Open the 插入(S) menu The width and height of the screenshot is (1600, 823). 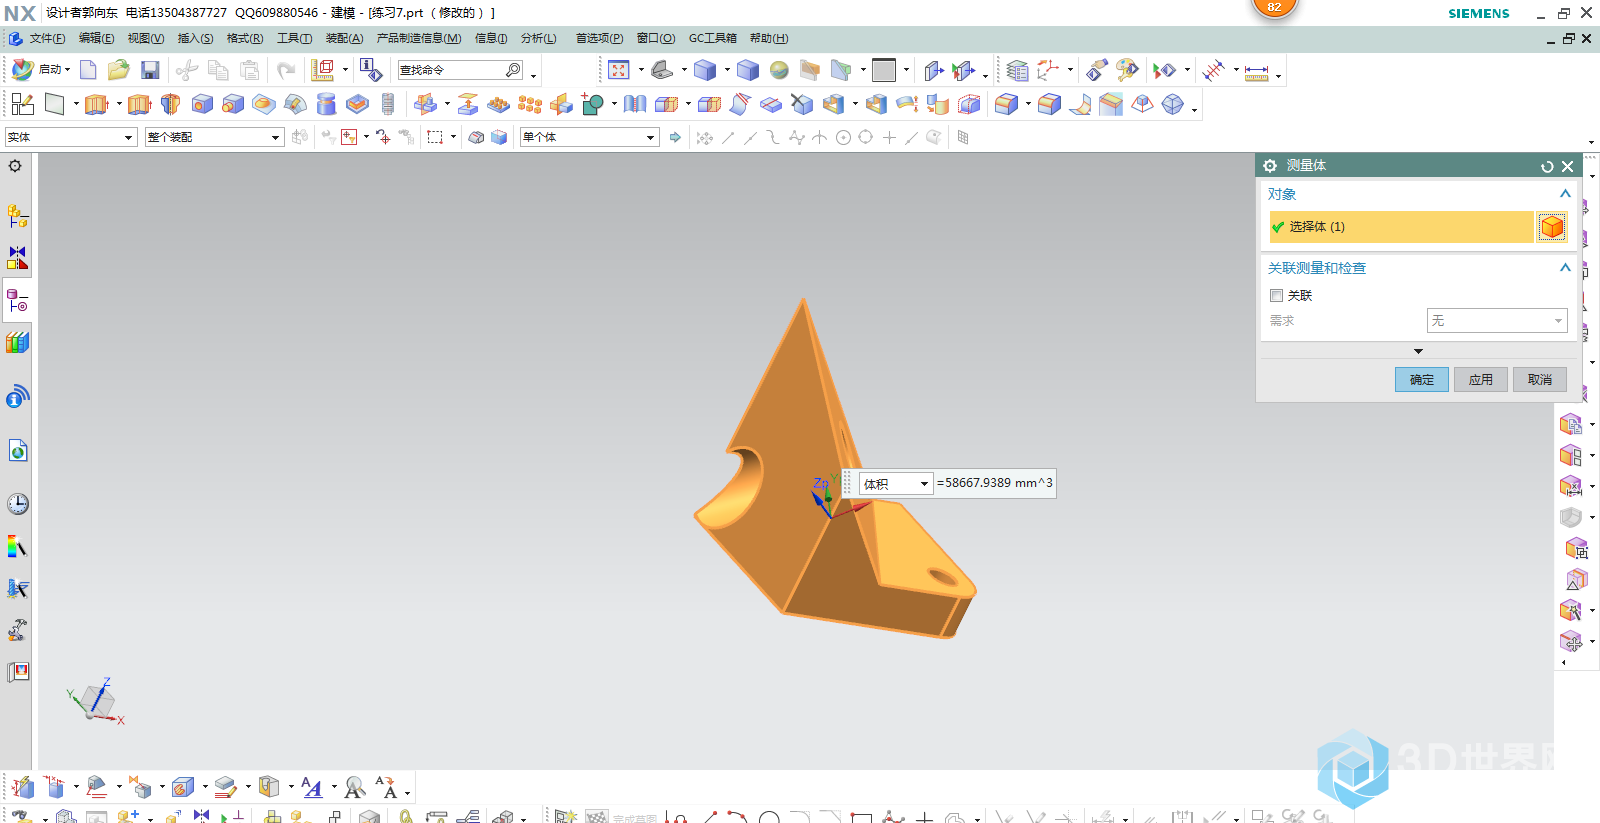tap(195, 38)
